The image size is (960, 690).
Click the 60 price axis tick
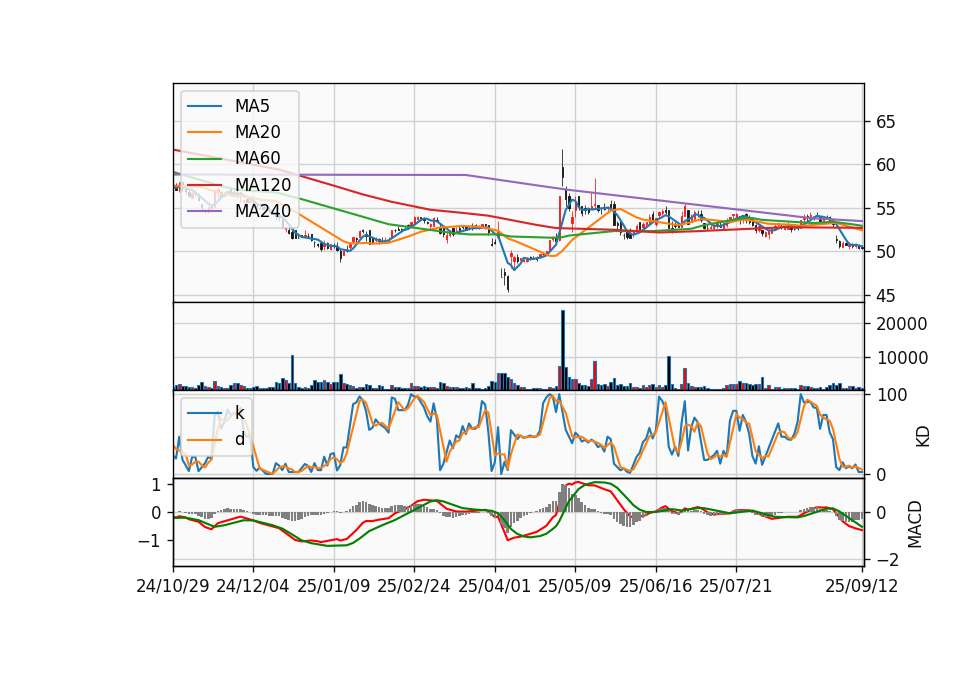coord(885,165)
